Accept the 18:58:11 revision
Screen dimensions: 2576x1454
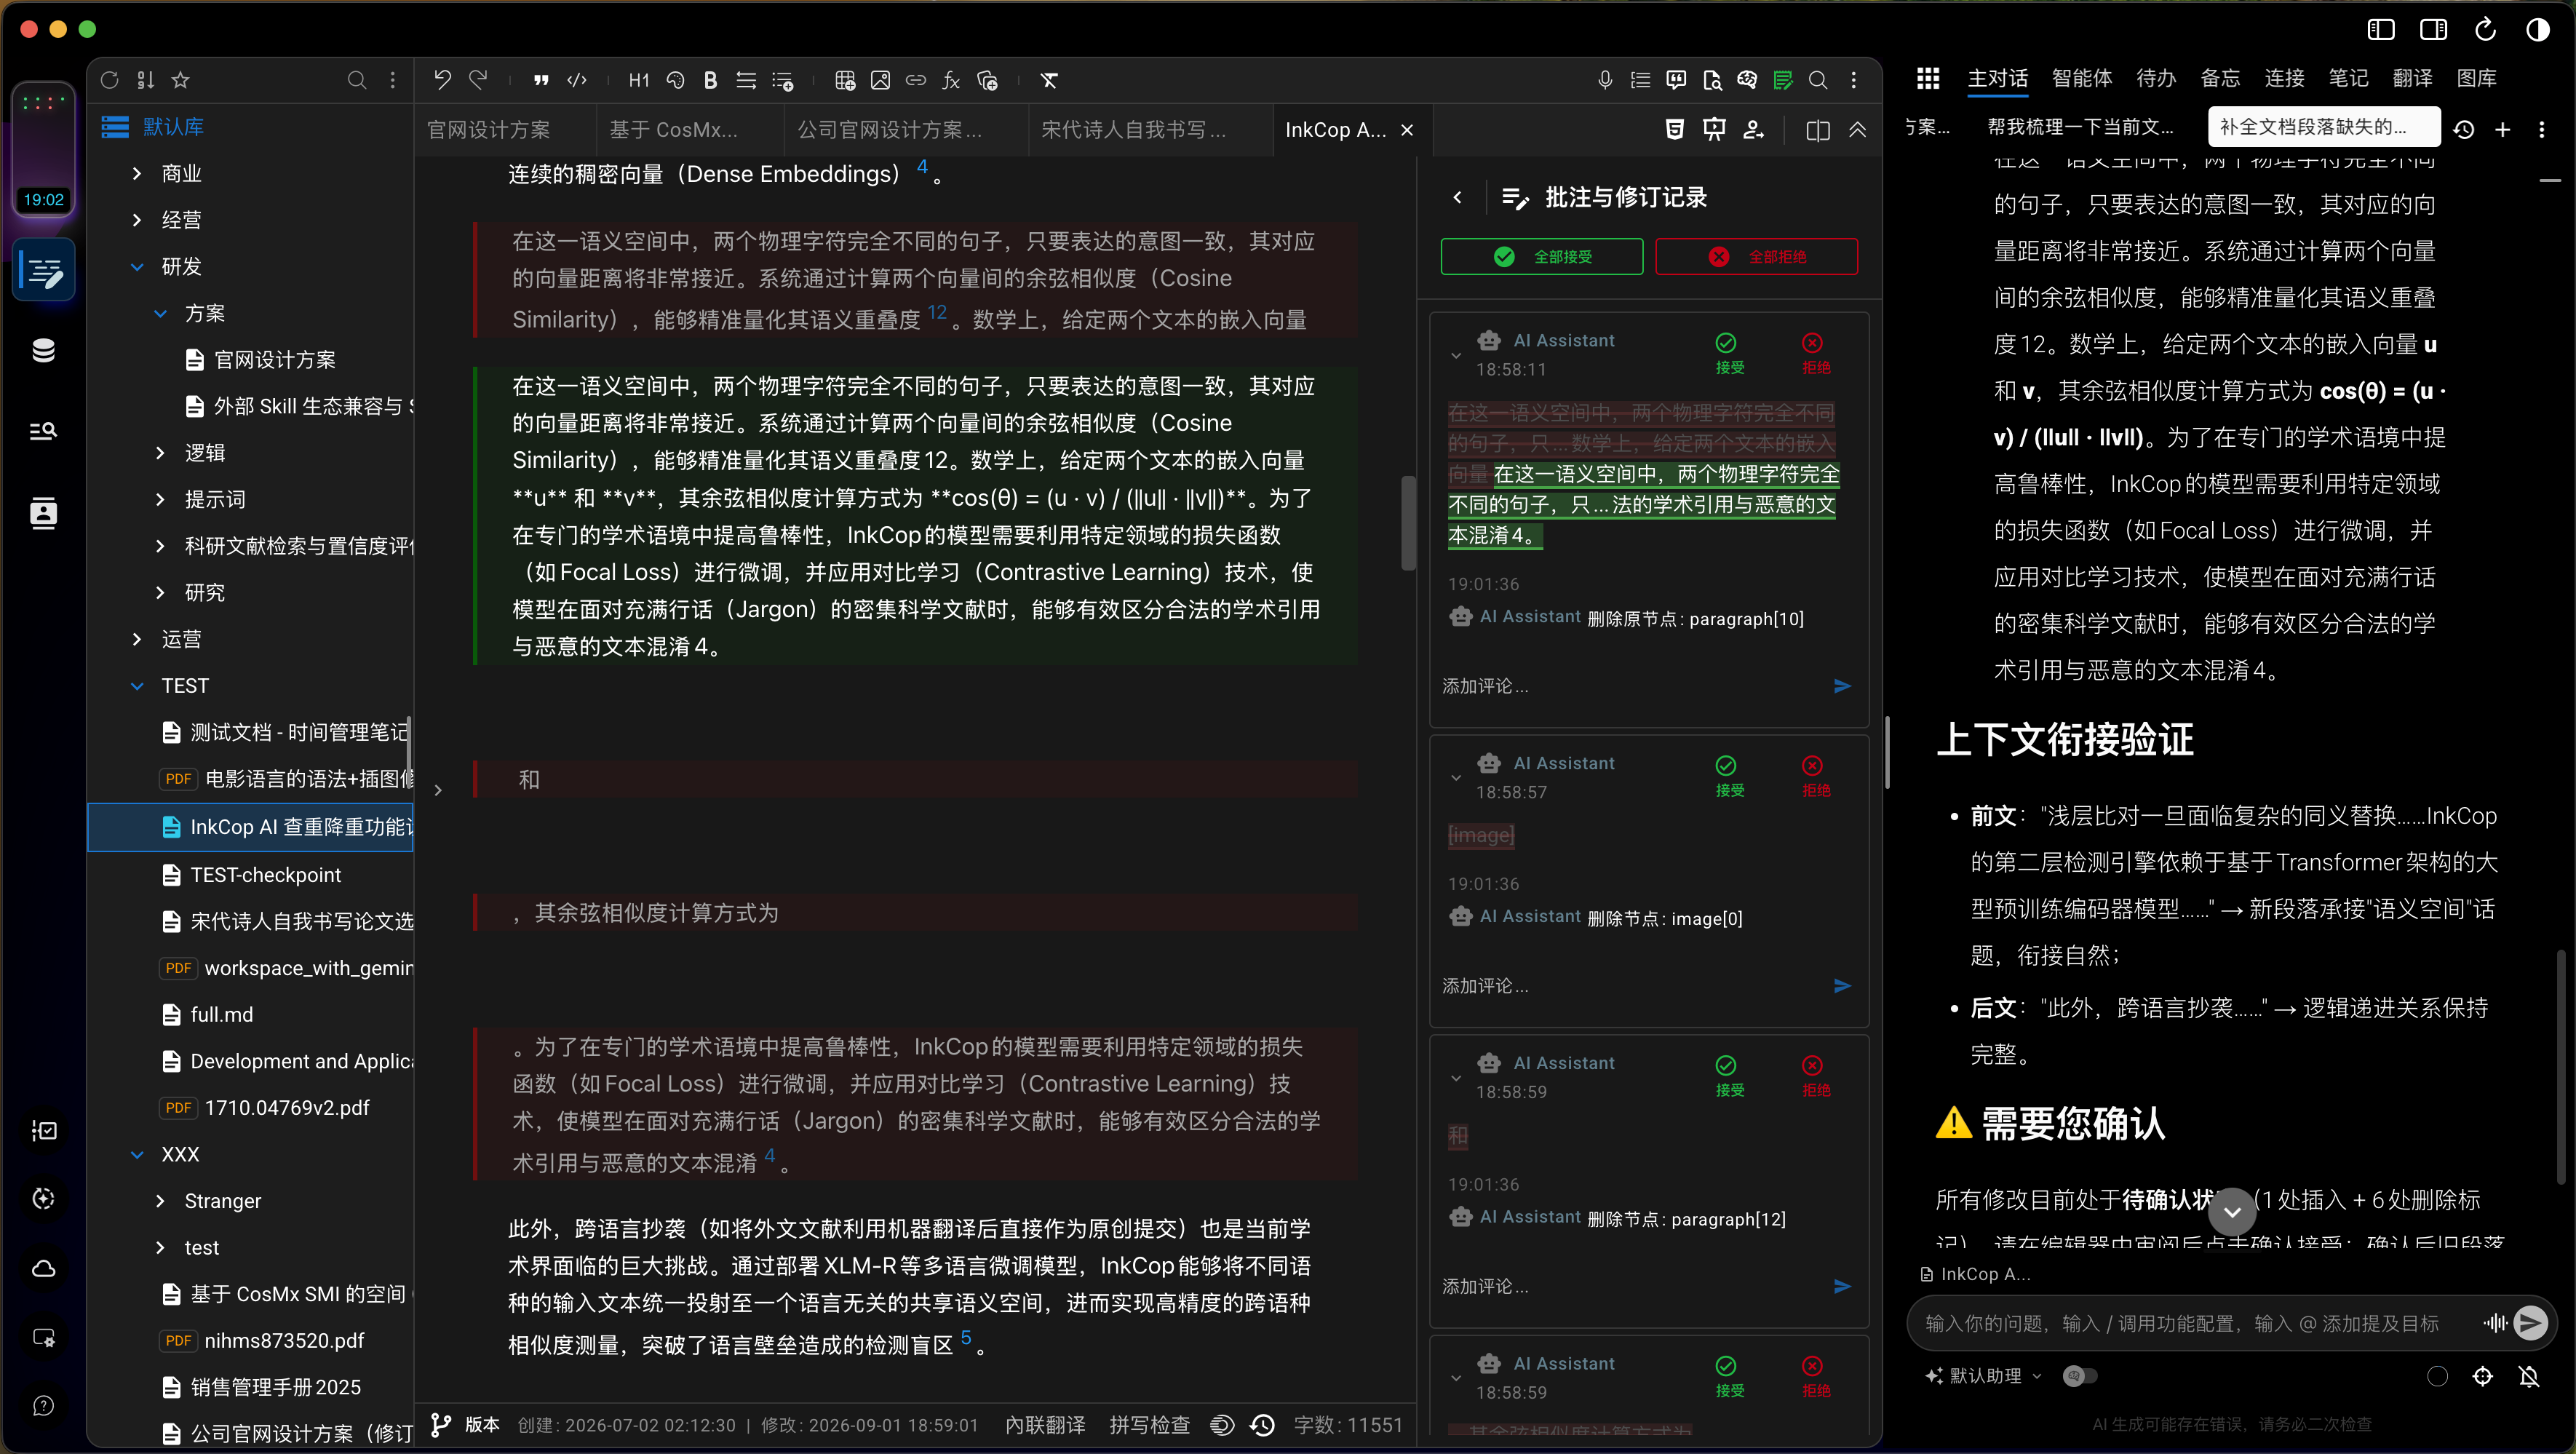pyautogui.click(x=1729, y=354)
